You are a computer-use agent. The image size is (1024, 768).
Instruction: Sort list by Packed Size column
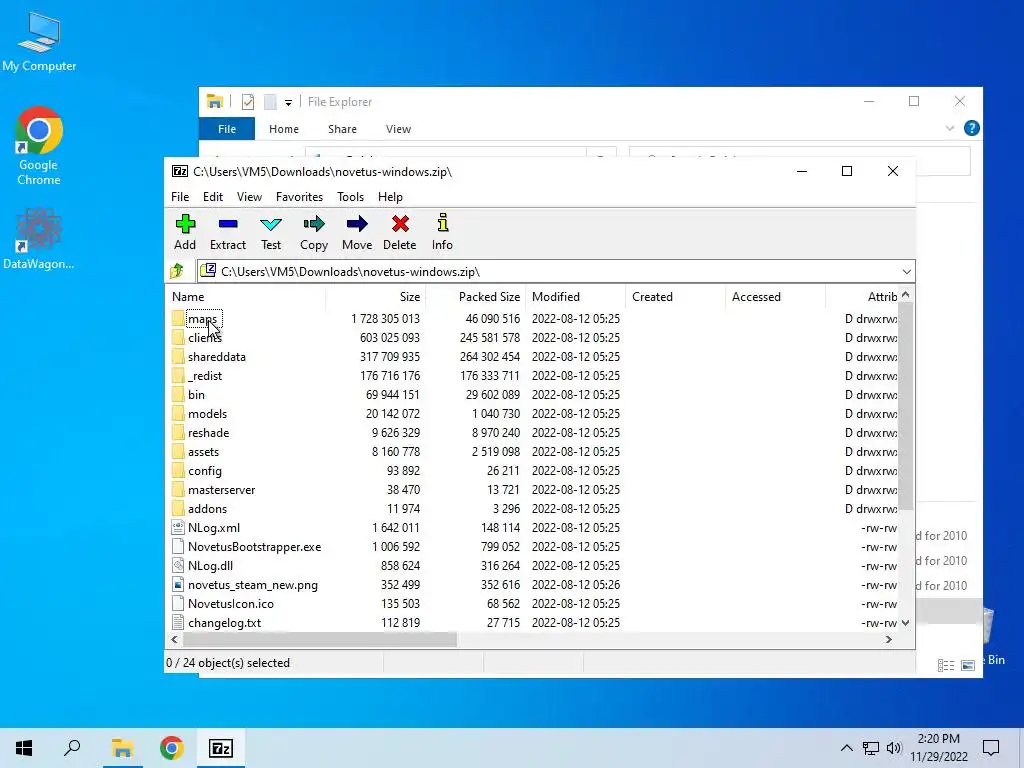coord(475,296)
